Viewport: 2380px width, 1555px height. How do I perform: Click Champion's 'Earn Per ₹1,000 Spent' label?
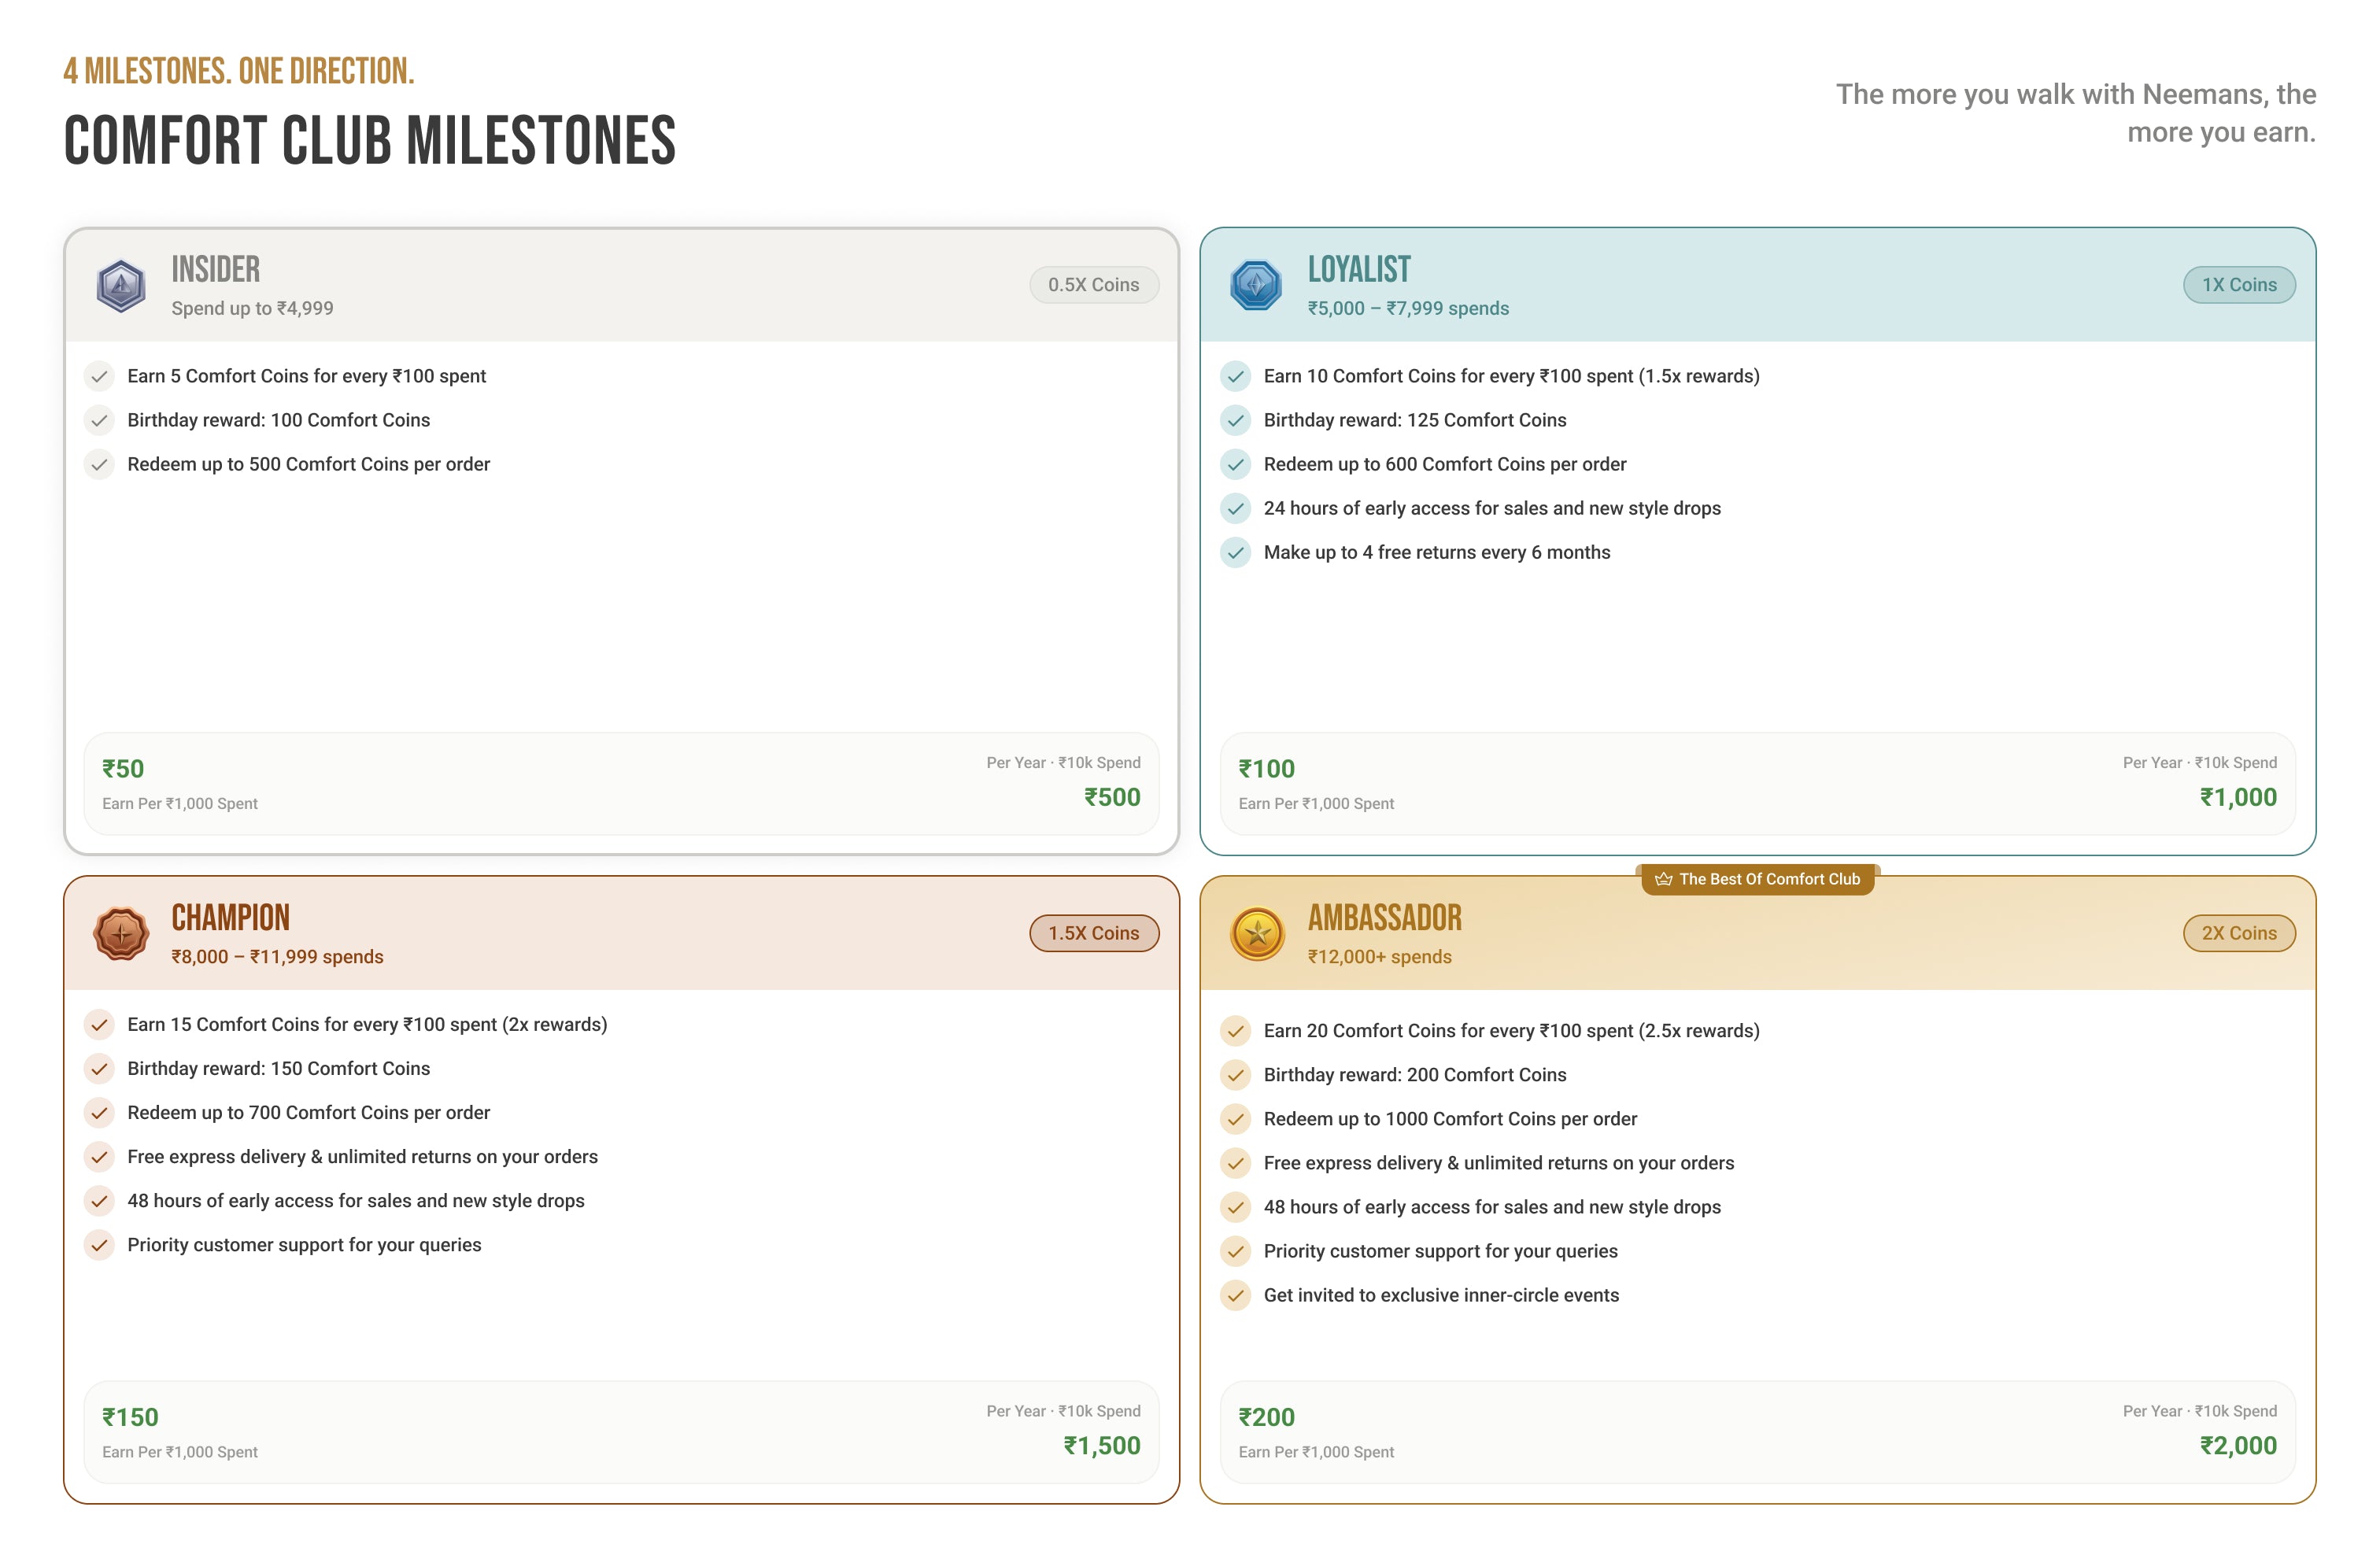(x=180, y=1452)
